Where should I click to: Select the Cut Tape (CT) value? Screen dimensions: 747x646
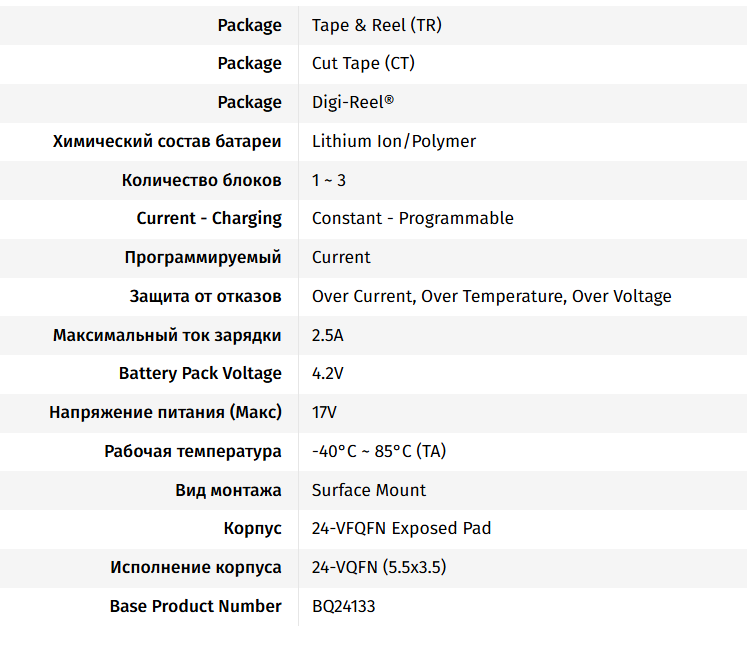[363, 63]
